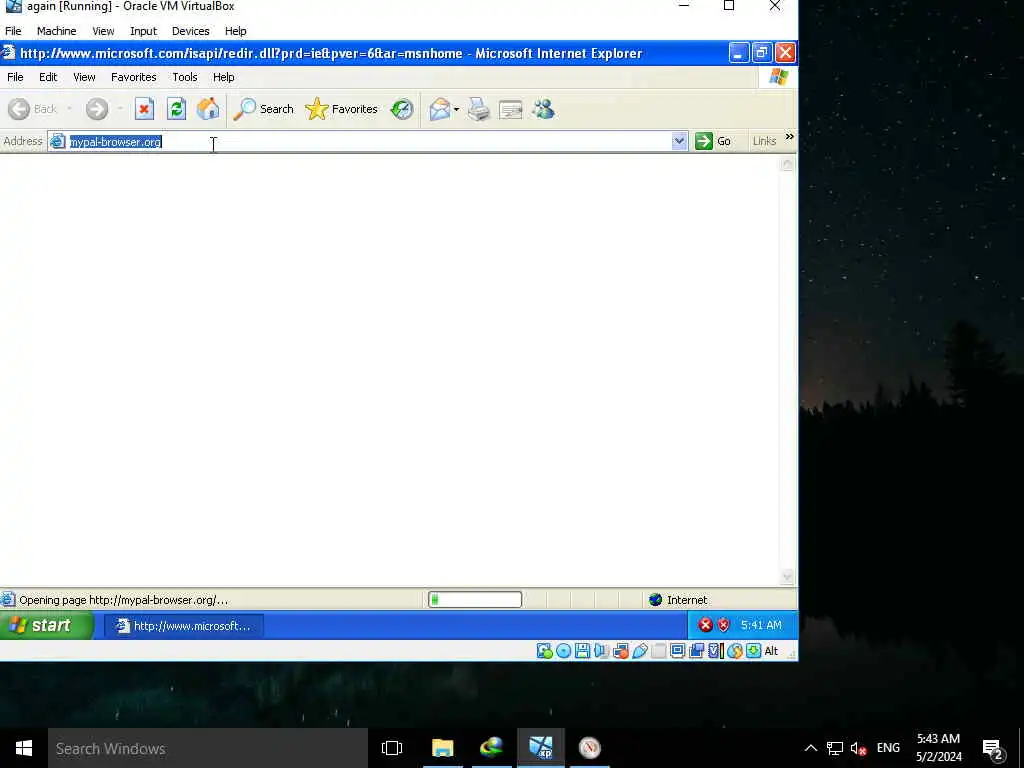
Task: Click the VirtualBox network adapter icon
Action: 621,650
